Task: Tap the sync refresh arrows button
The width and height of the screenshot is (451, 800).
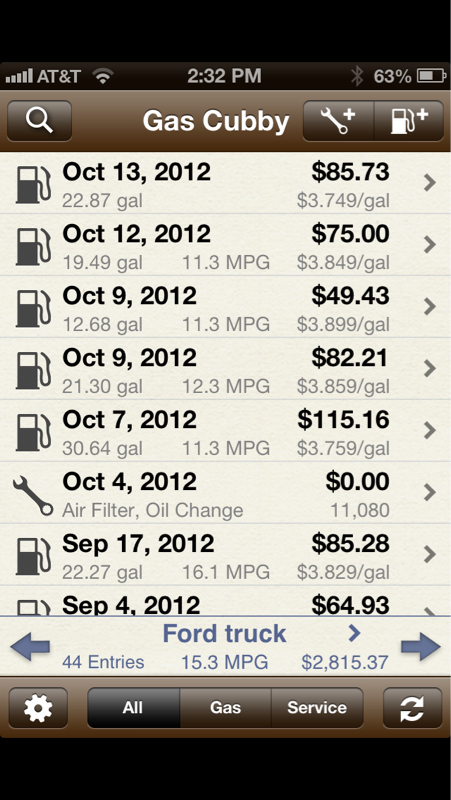Action: 412,708
